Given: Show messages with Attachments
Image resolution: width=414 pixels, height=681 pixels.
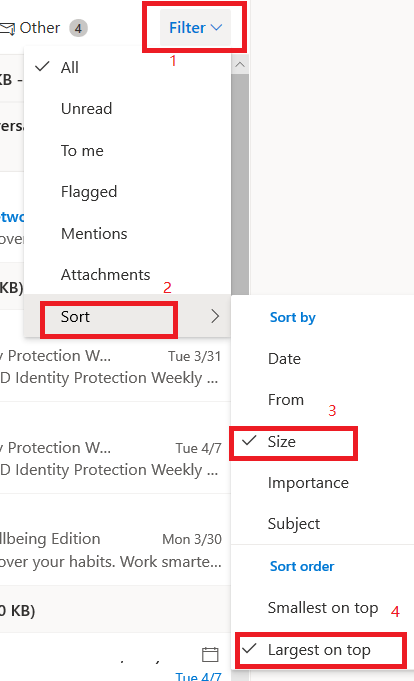Looking at the screenshot, I should [x=127, y=274].
